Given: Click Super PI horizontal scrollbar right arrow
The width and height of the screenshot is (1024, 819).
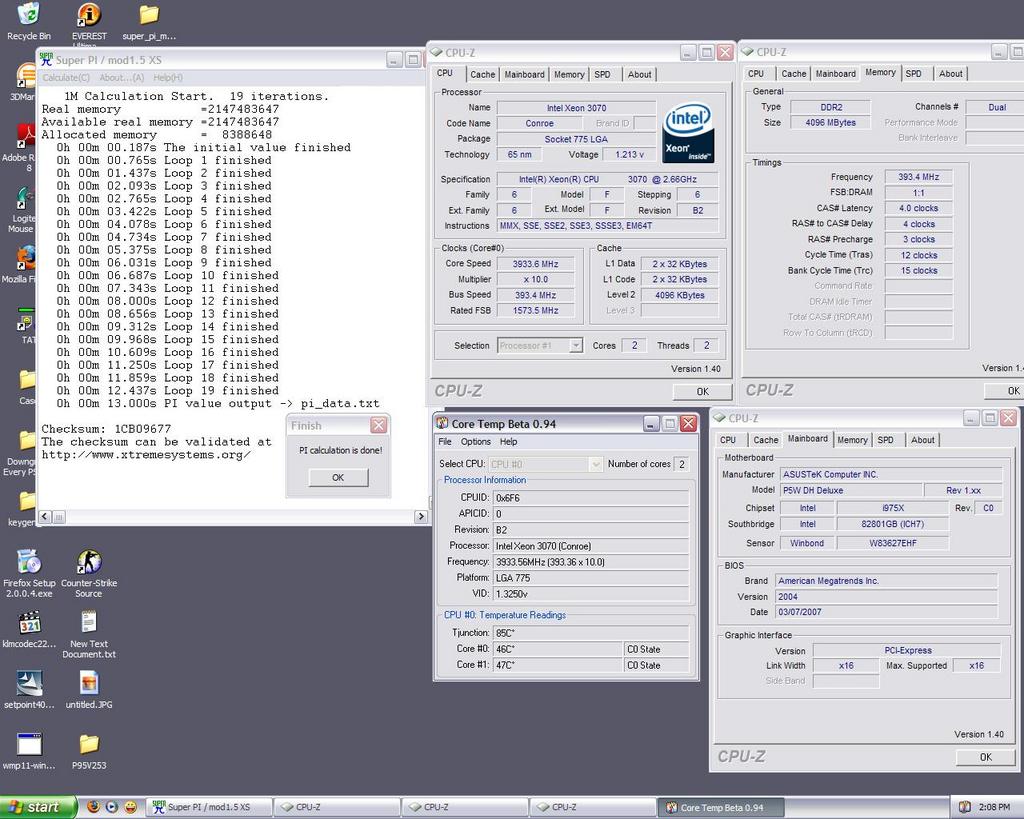Looking at the screenshot, I should tap(420, 517).
